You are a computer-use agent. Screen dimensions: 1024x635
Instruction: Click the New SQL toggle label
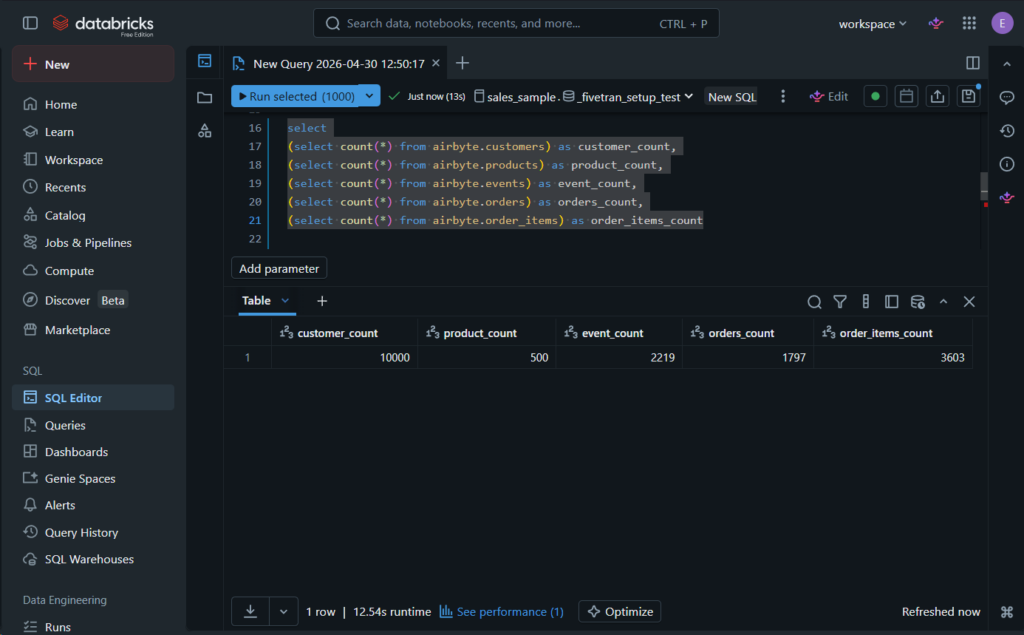pyautogui.click(x=732, y=97)
